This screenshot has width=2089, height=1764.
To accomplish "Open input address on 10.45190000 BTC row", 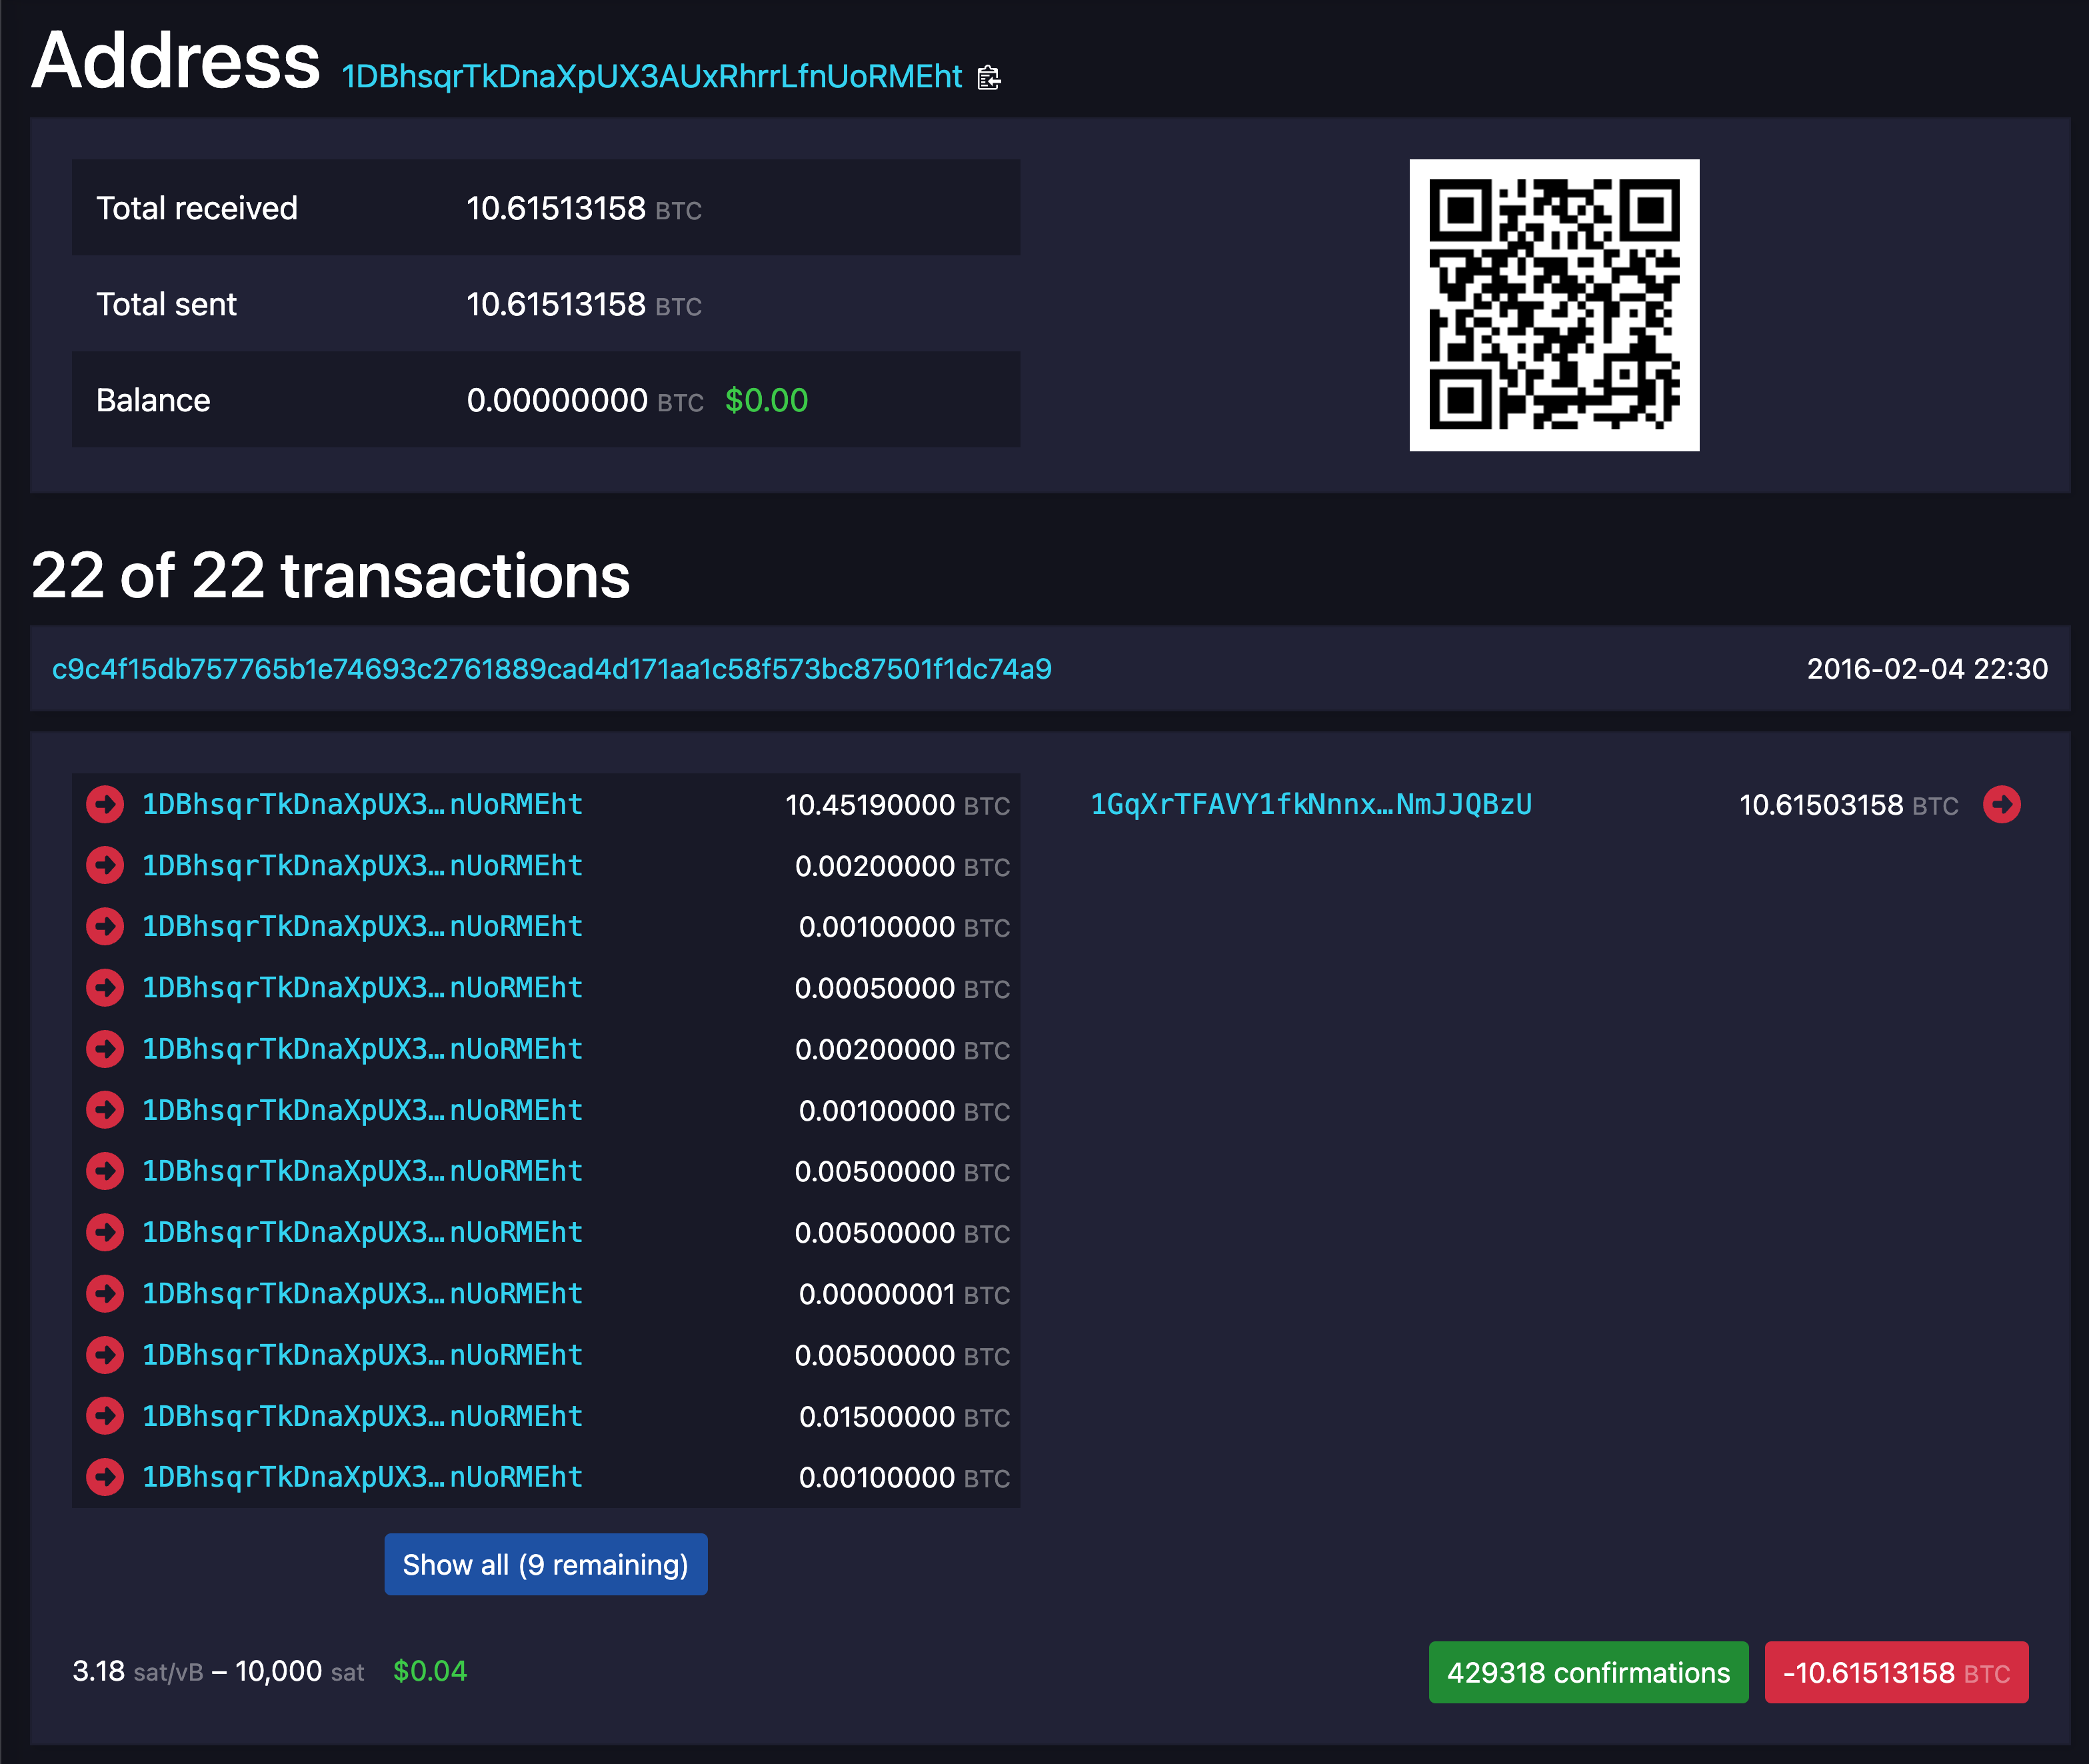I will pos(362,804).
